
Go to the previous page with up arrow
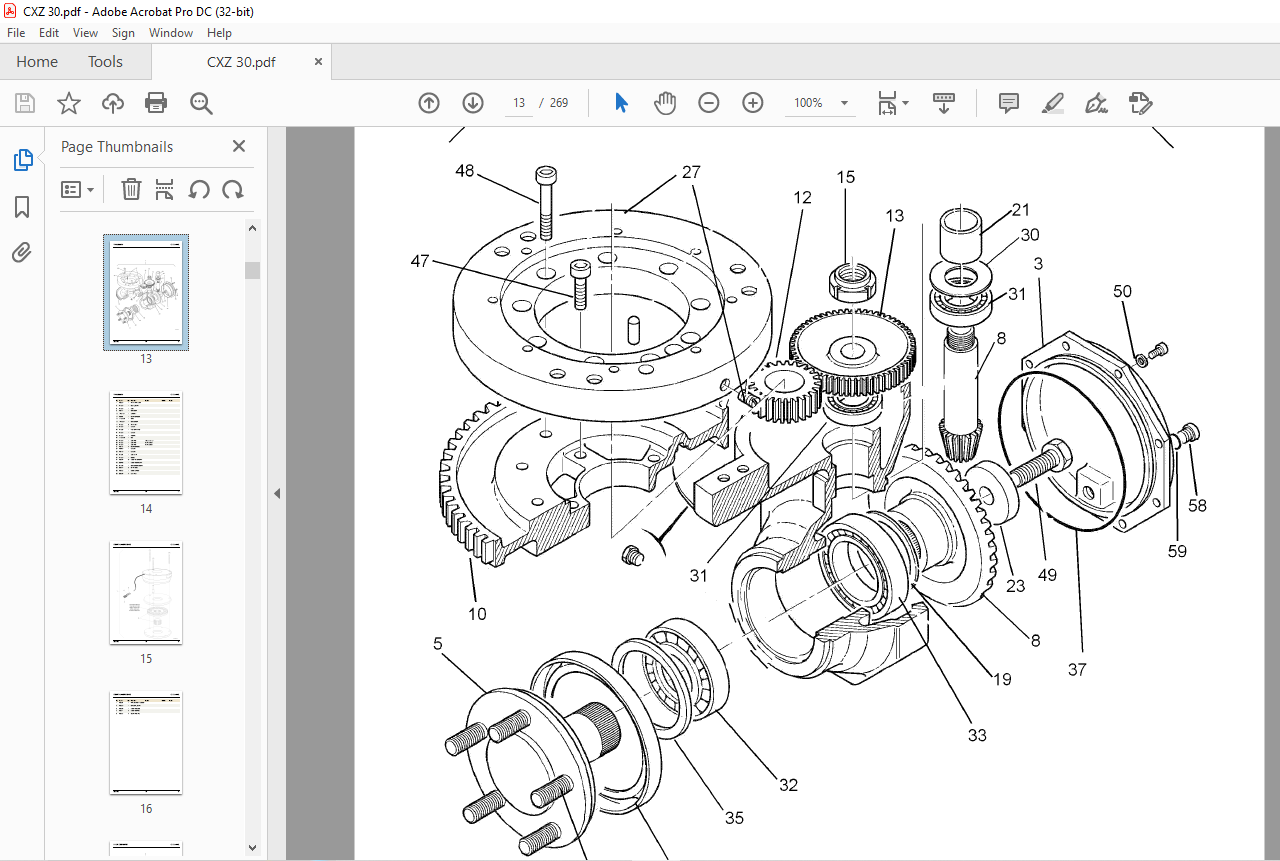429,103
